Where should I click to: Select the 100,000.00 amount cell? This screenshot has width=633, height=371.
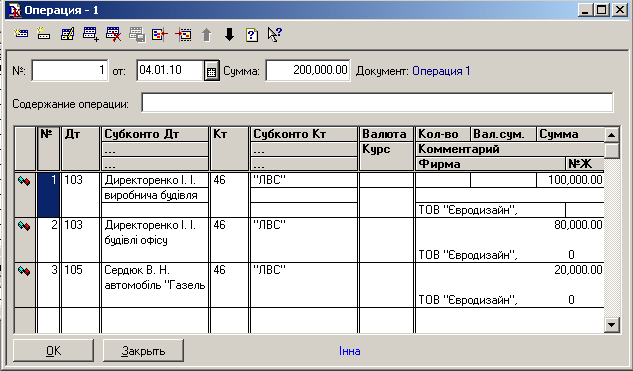click(x=570, y=180)
